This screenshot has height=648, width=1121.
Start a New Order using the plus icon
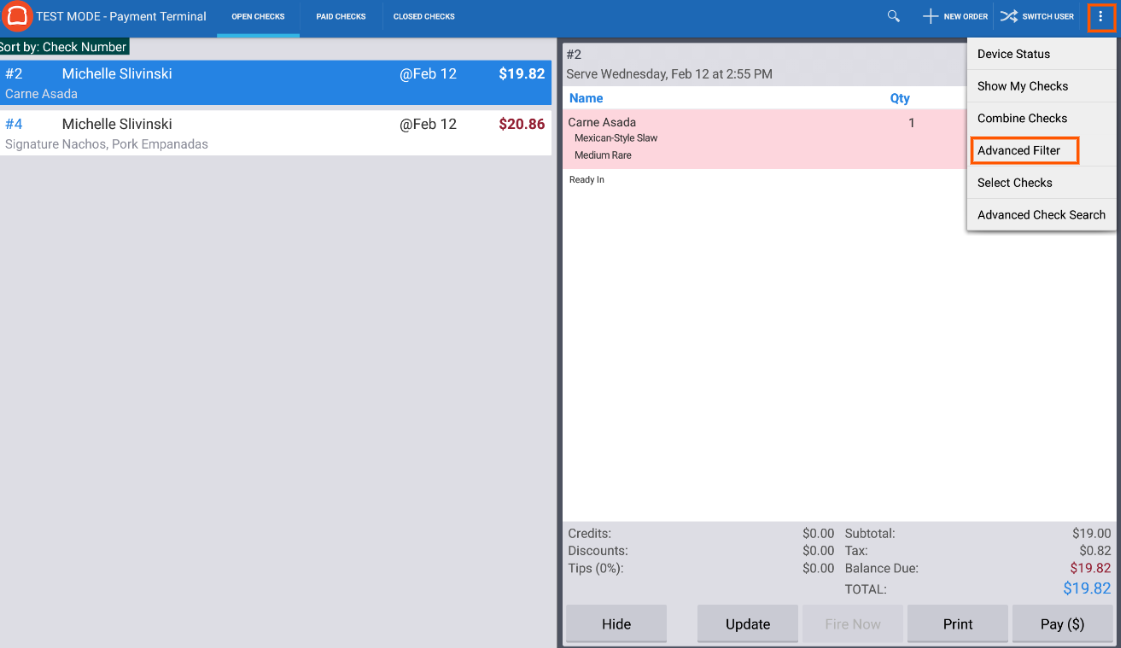954,16
